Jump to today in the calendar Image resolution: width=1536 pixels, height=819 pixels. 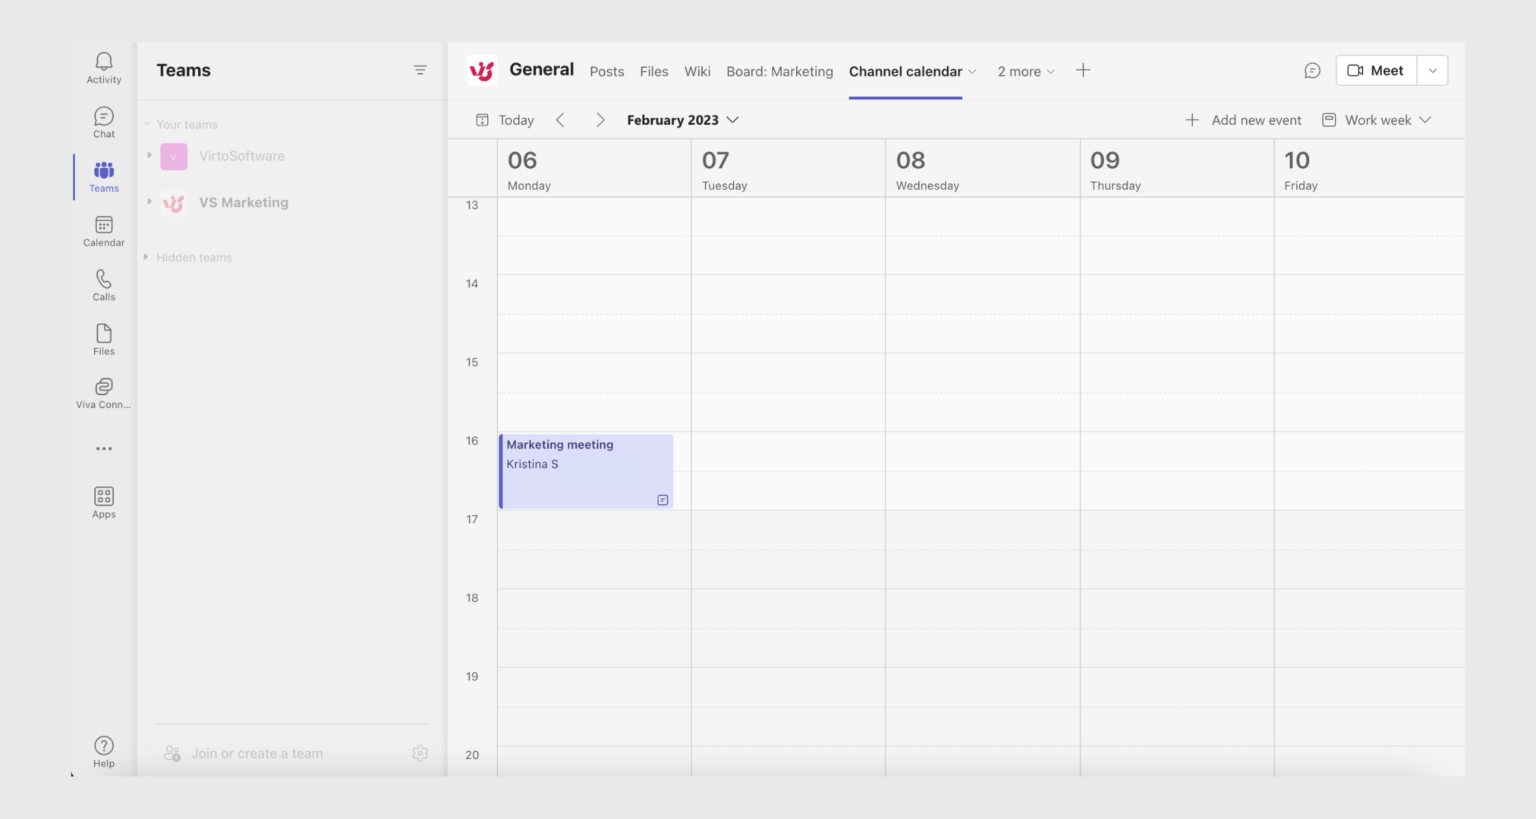click(x=504, y=119)
